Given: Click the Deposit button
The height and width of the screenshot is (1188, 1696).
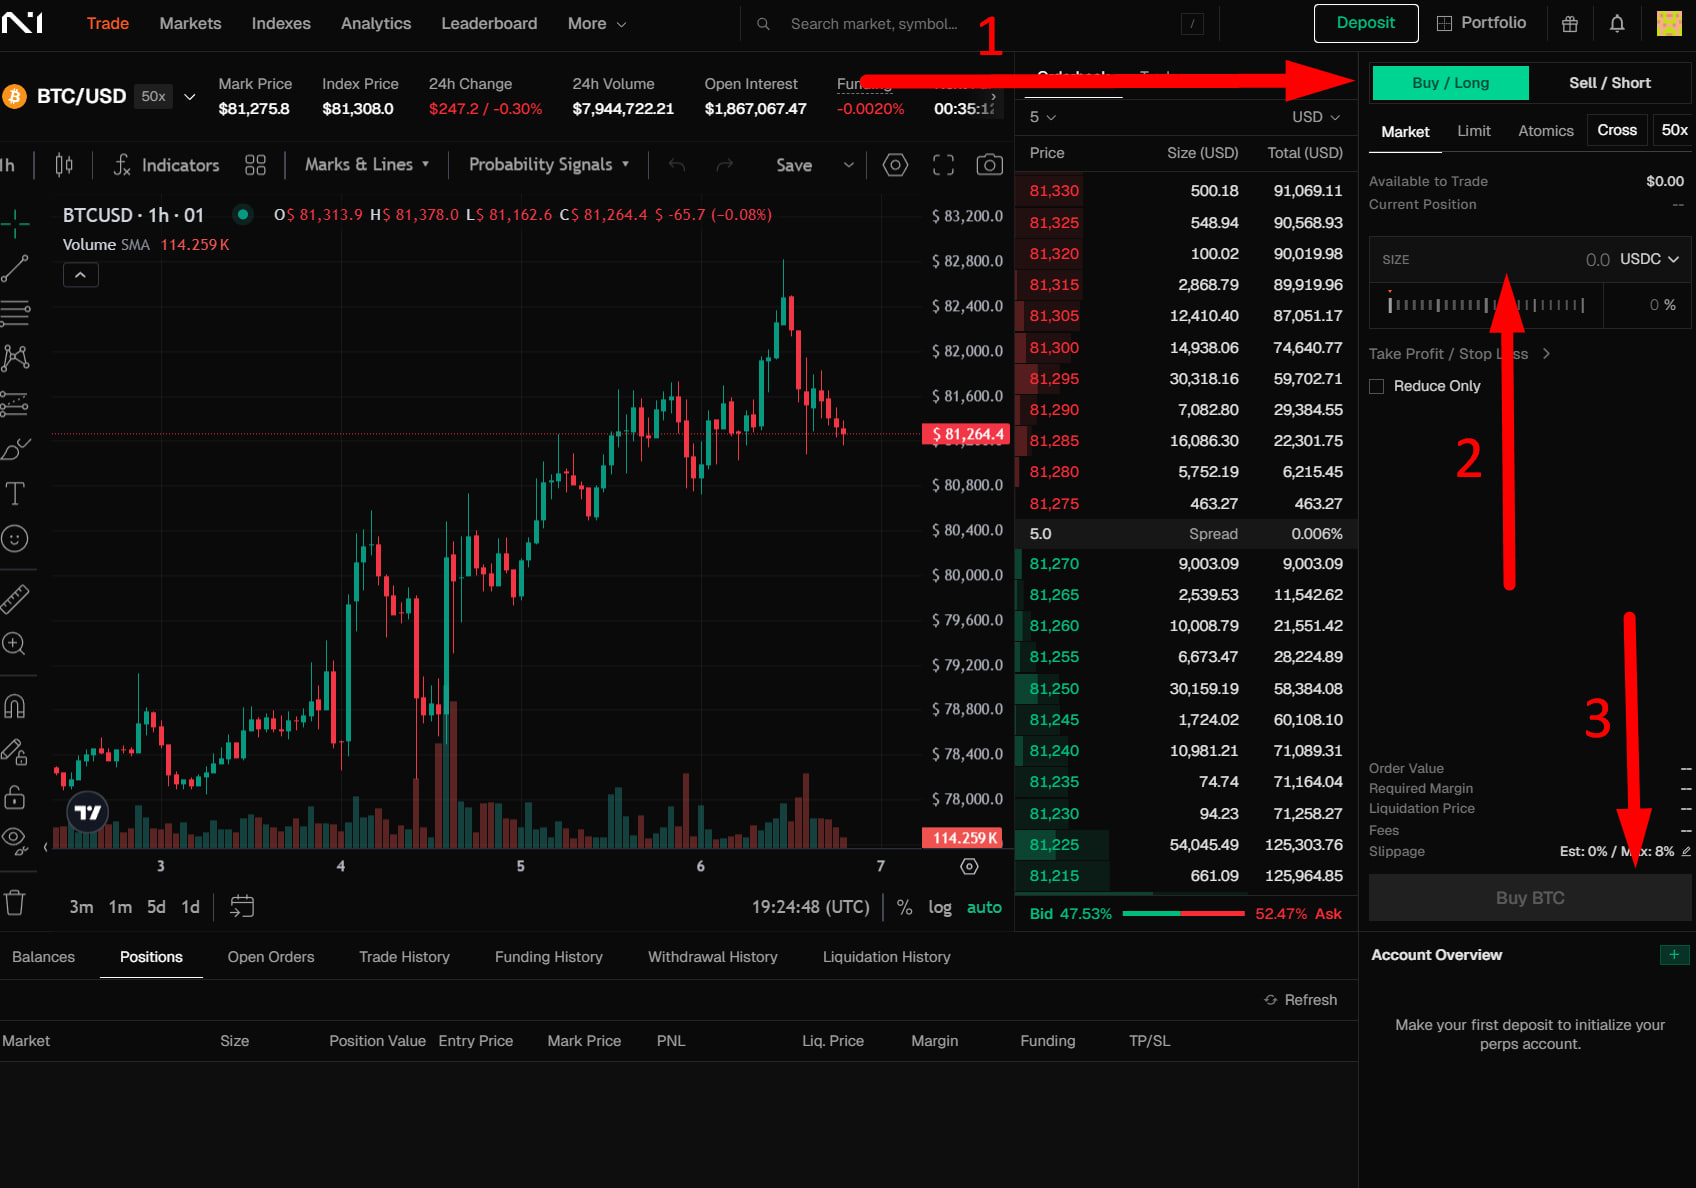Looking at the screenshot, I should (x=1366, y=23).
